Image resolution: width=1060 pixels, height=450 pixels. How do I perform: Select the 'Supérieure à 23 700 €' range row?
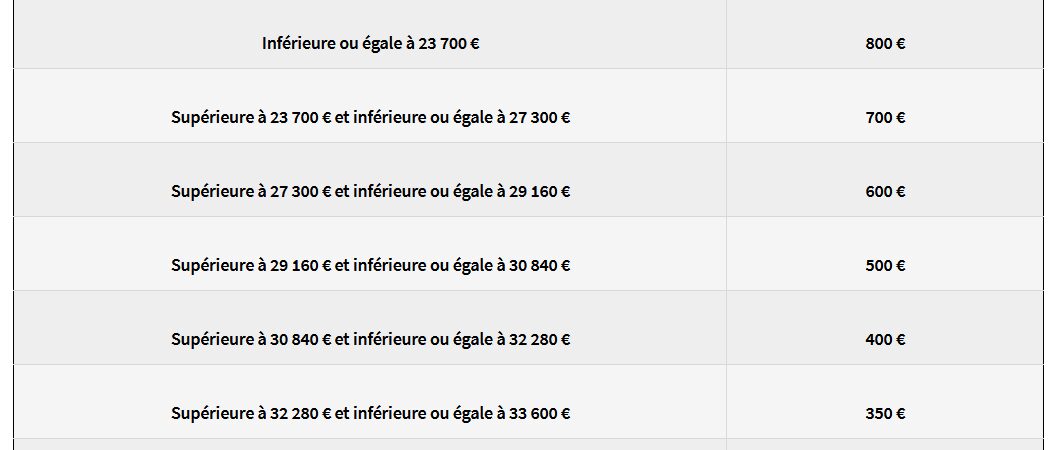(529, 105)
